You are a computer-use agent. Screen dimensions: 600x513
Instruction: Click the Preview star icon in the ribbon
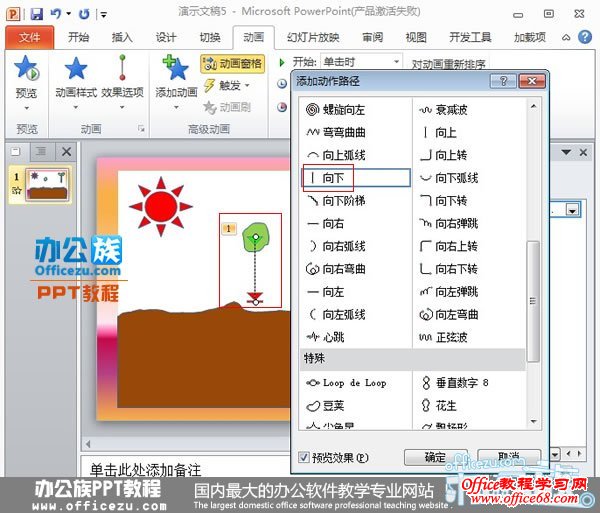(26, 69)
